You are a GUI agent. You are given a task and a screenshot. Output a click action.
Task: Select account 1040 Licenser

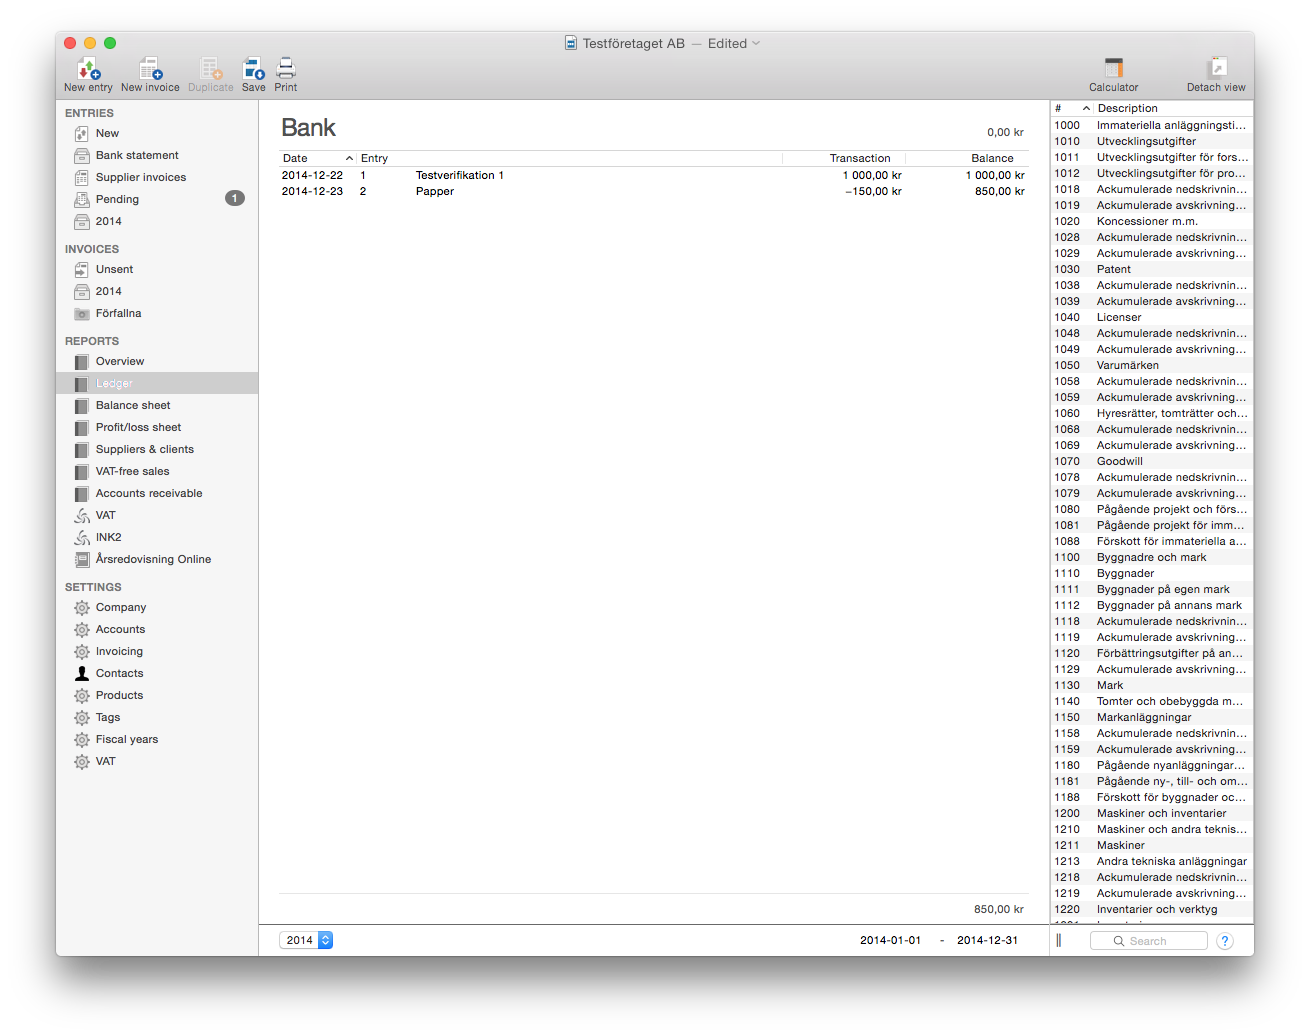tap(1151, 317)
